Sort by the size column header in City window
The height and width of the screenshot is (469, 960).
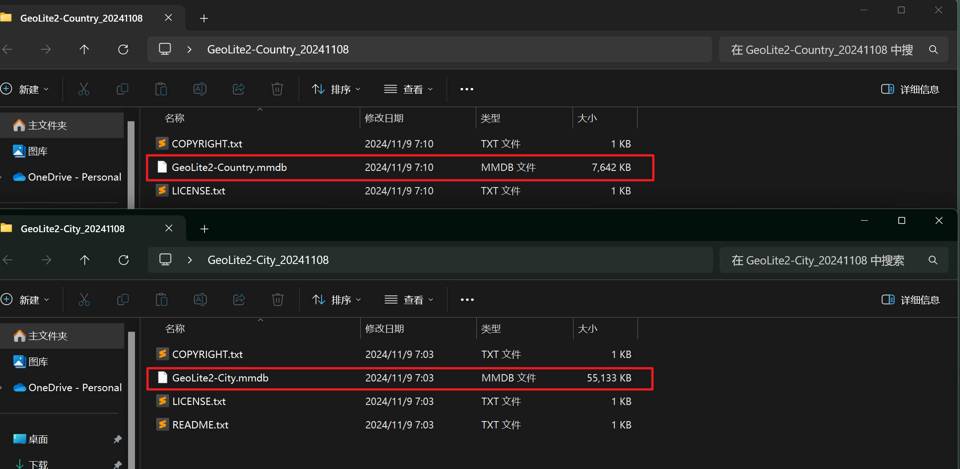point(587,328)
